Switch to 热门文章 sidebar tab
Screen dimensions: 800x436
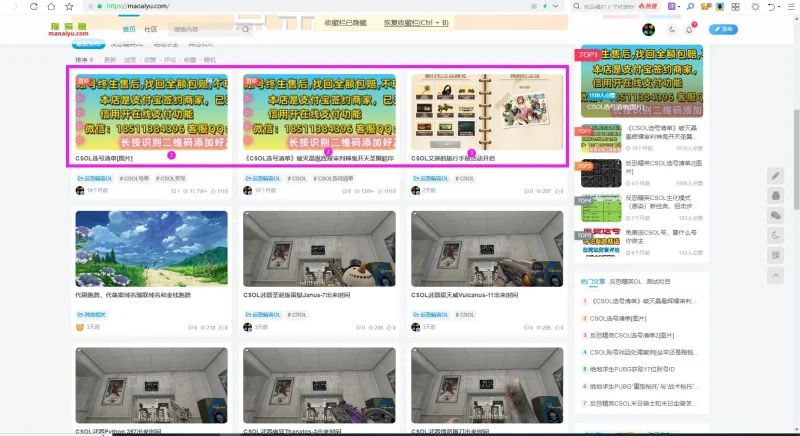[593, 281]
